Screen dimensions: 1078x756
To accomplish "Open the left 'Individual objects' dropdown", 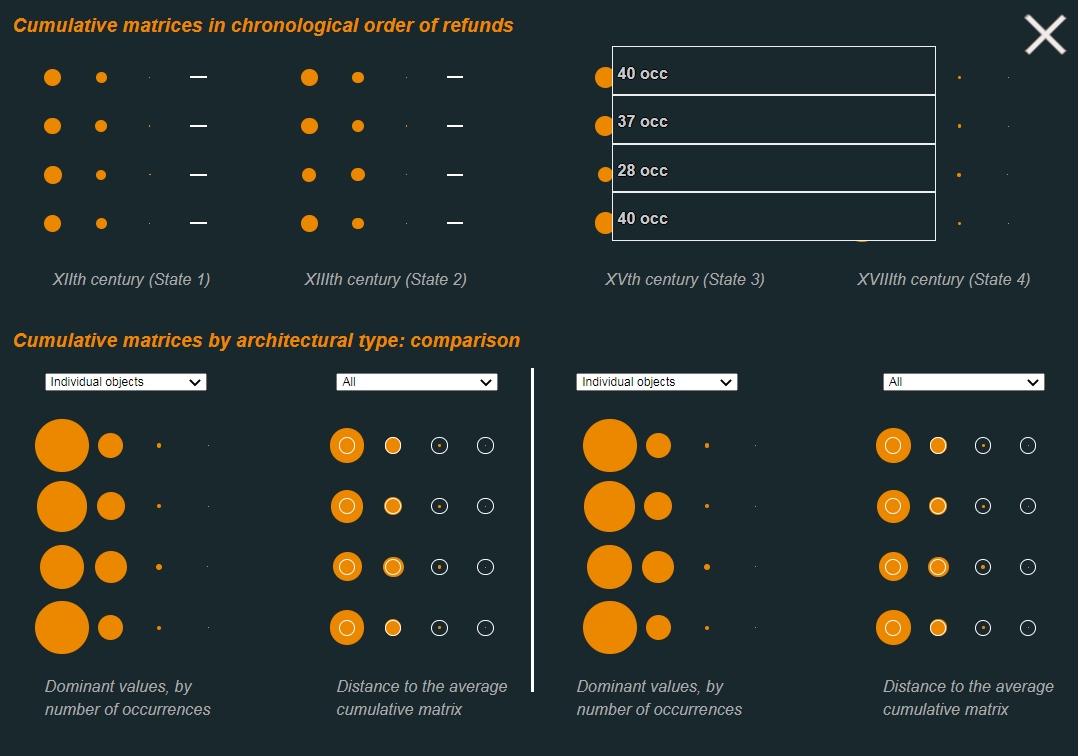I will coord(126,382).
